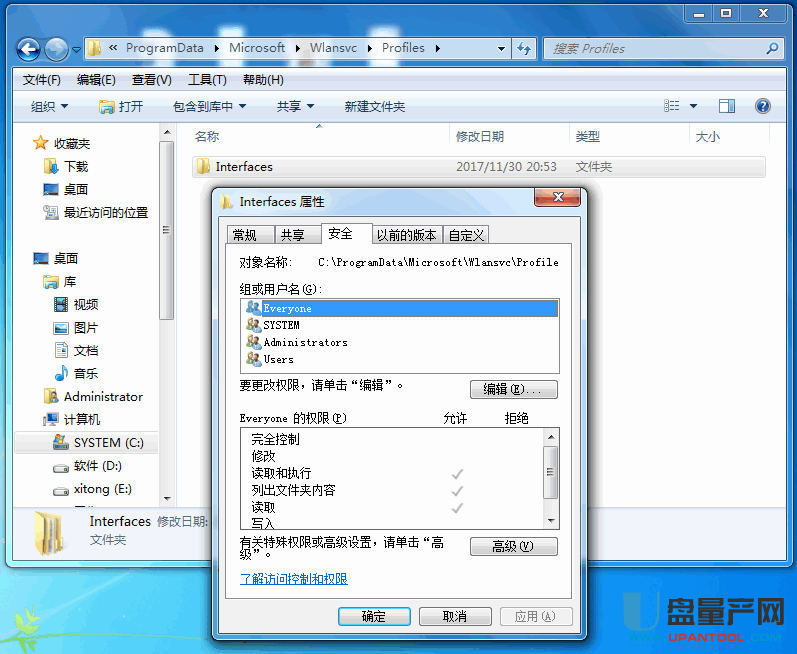Open the Help question mark icon
Viewport: 797px width, 654px height.
762,106
